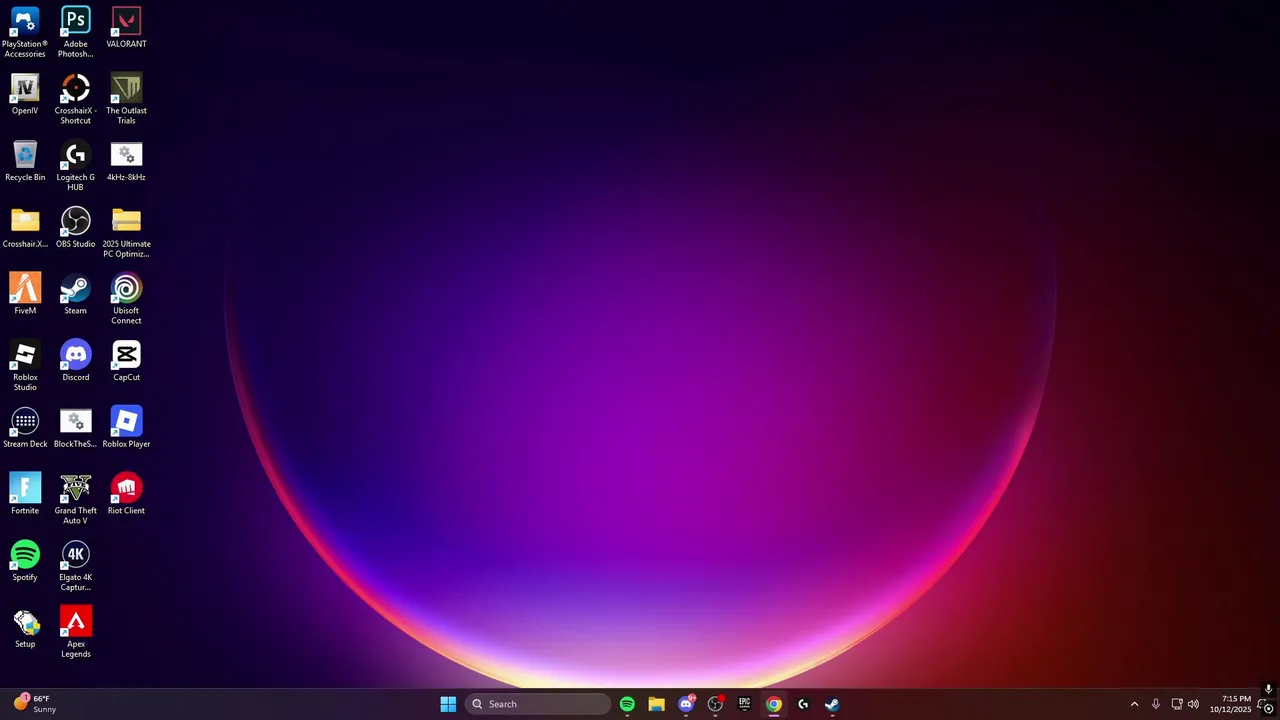Select CrosshairX - Shortcut icon
Screen dimensions: 1280x720
(x=75, y=99)
